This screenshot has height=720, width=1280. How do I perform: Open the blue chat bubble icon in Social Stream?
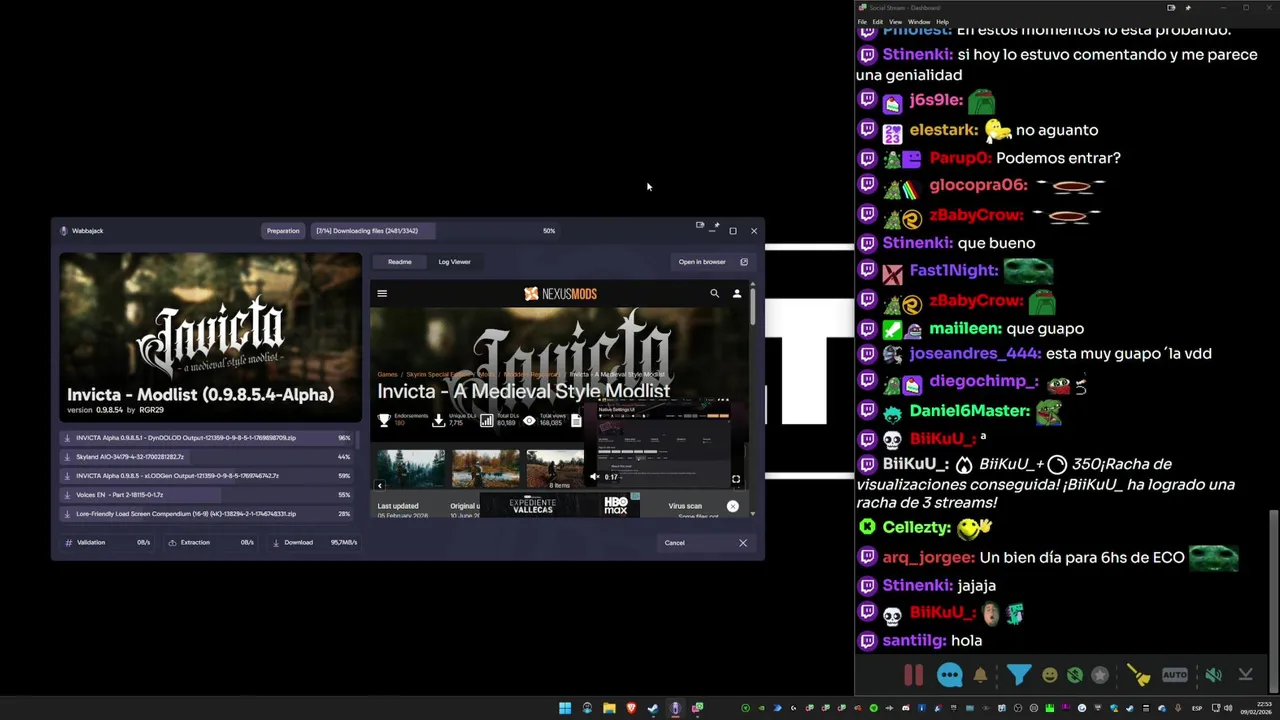949,675
